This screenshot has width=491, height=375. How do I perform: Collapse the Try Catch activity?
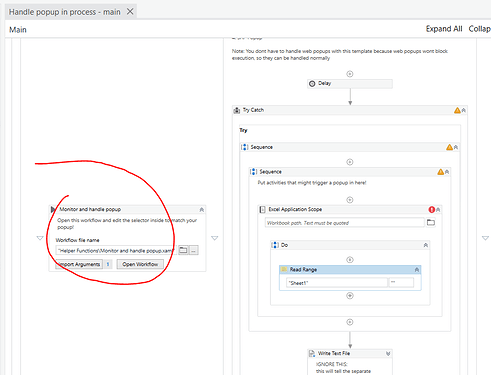(x=464, y=110)
